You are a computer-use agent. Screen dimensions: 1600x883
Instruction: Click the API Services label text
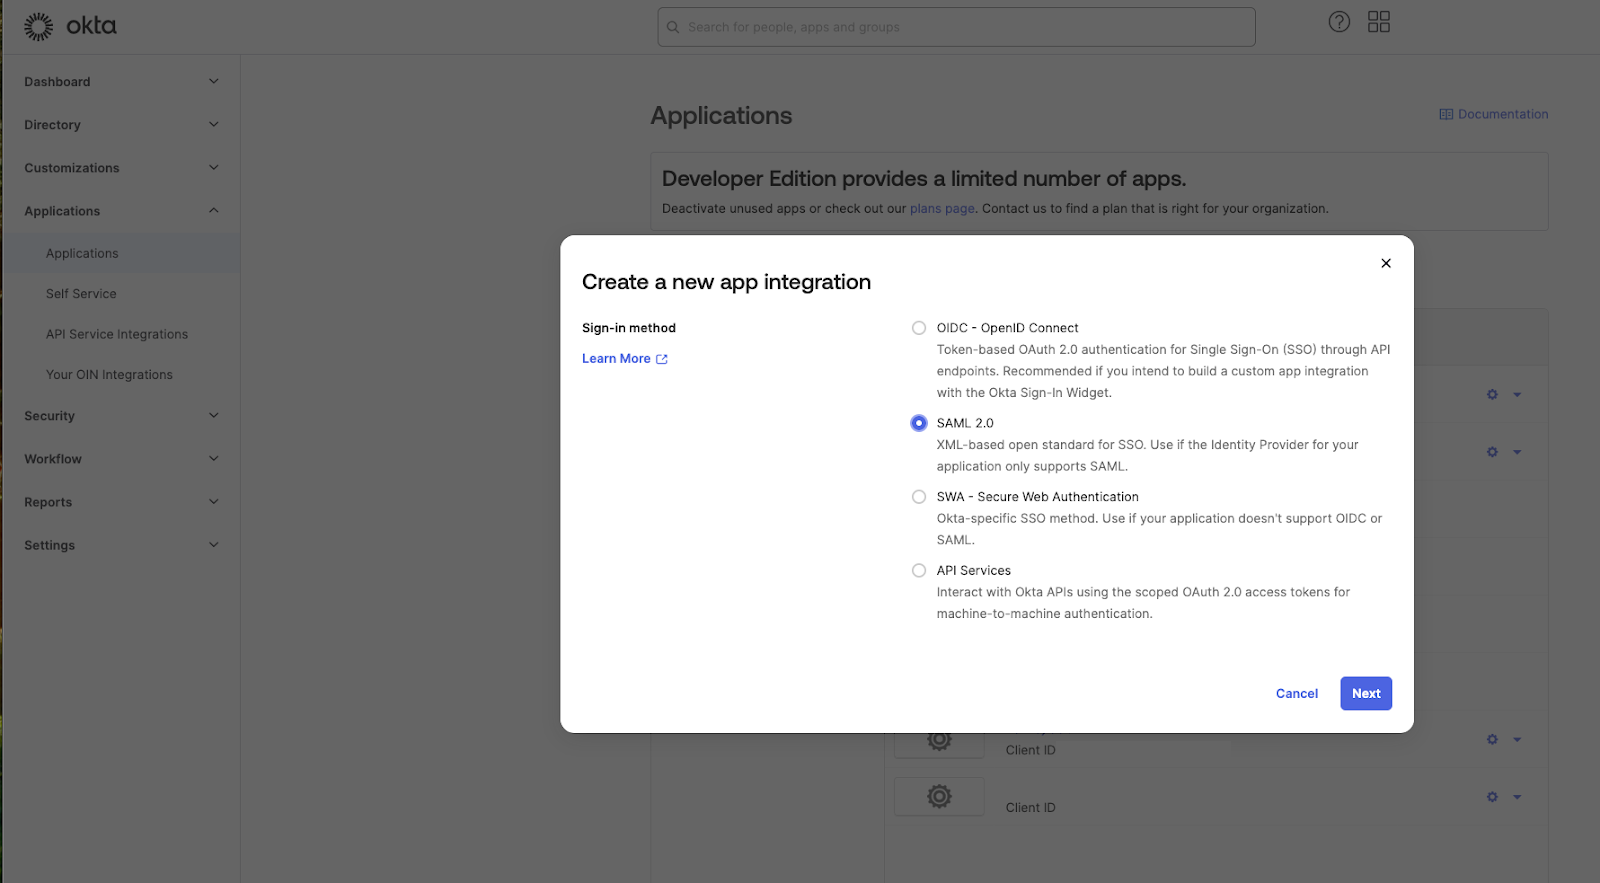pos(974,571)
